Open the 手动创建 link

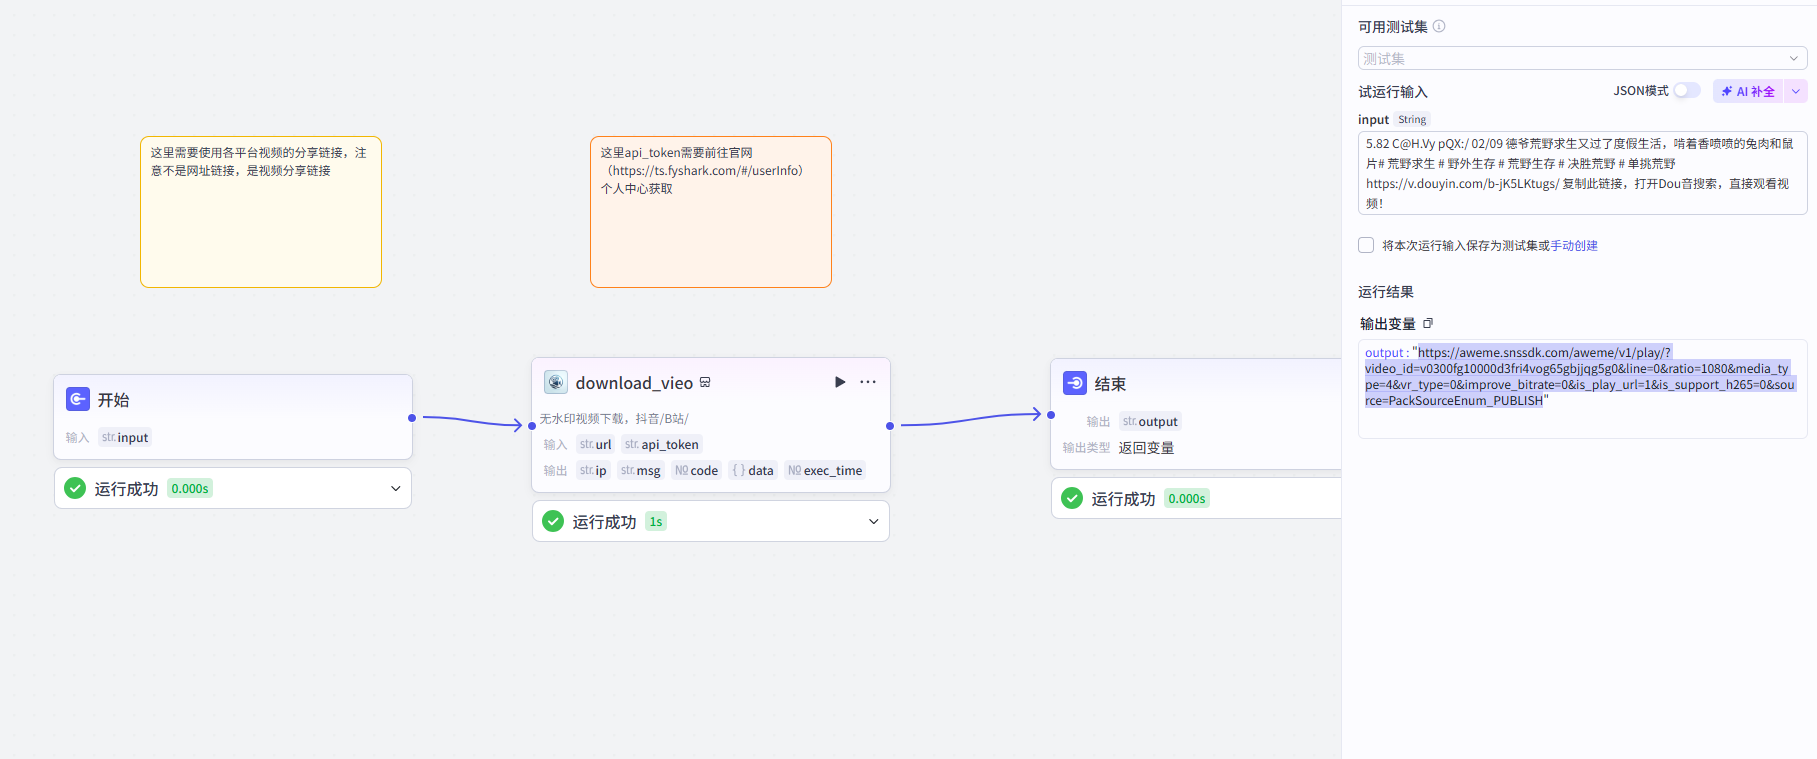click(x=1574, y=245)
